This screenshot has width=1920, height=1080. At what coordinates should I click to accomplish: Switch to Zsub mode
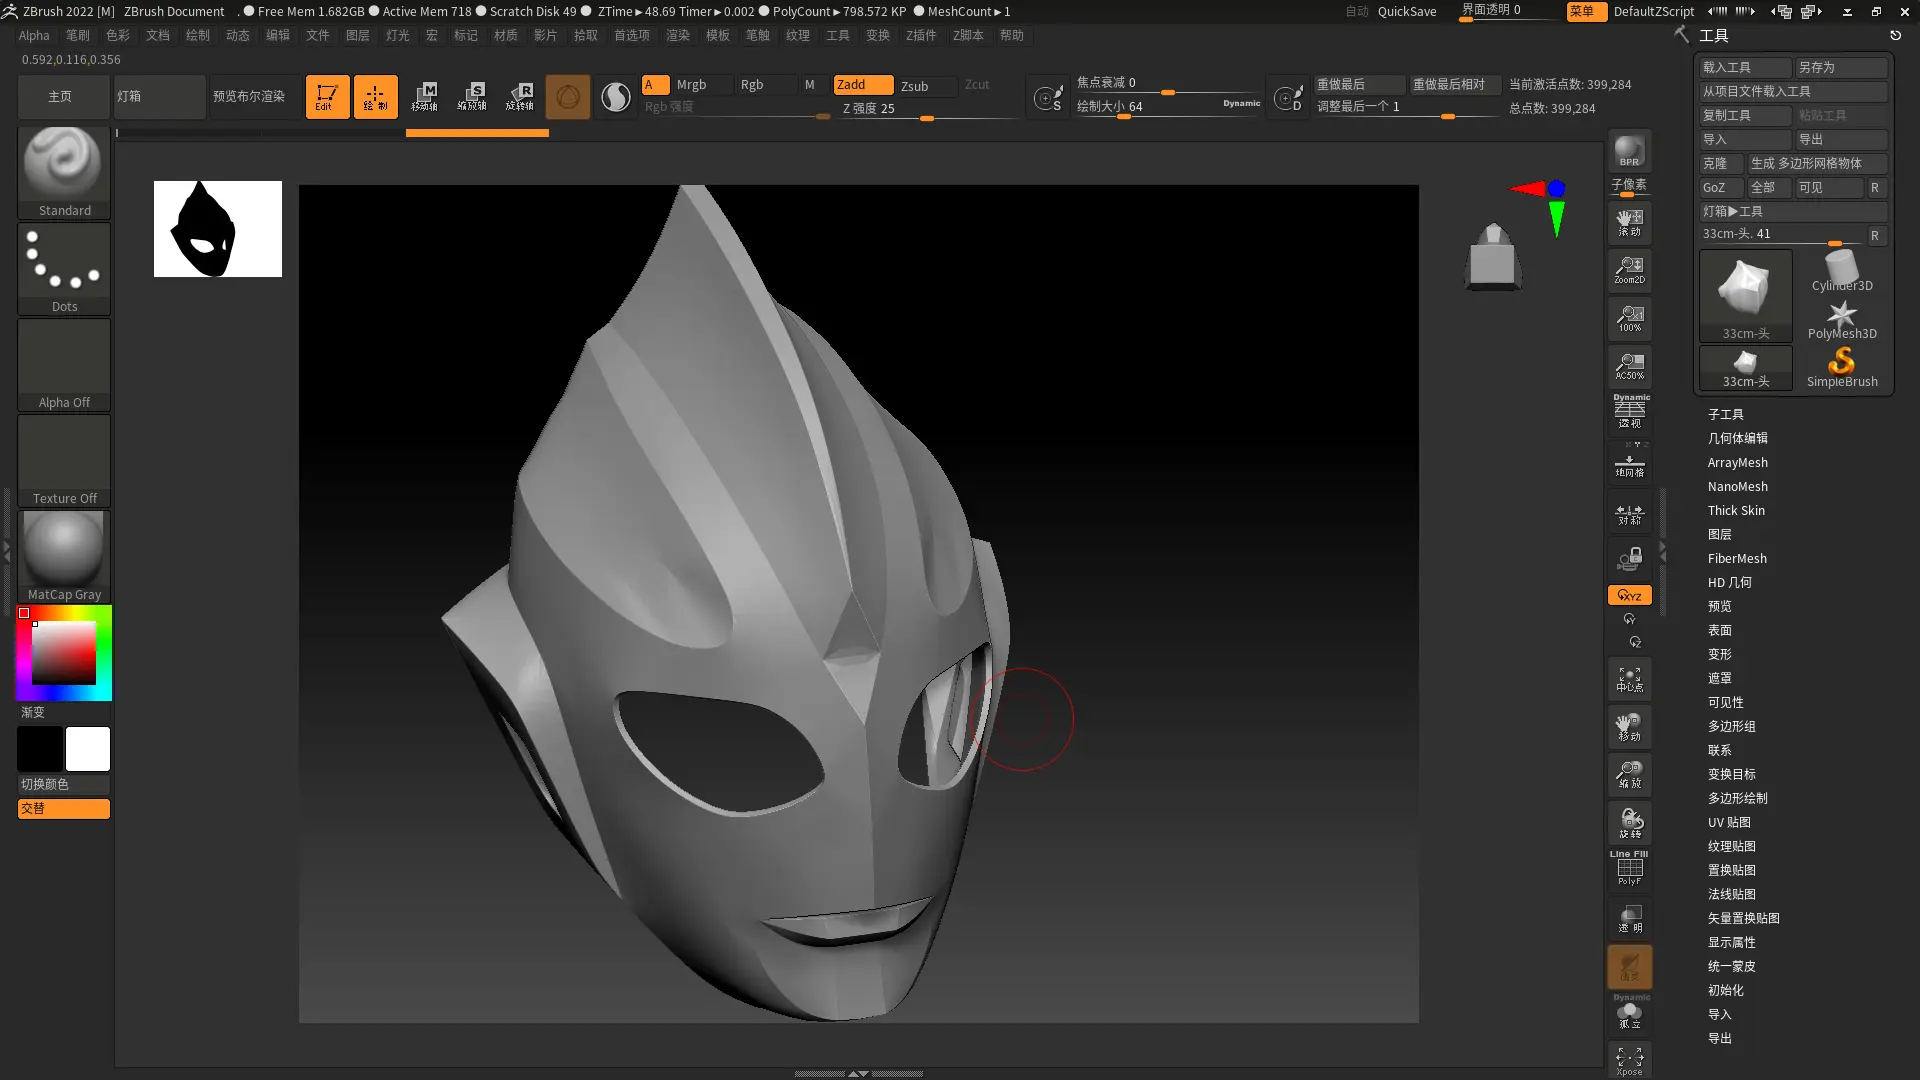(x=928, y=86)
